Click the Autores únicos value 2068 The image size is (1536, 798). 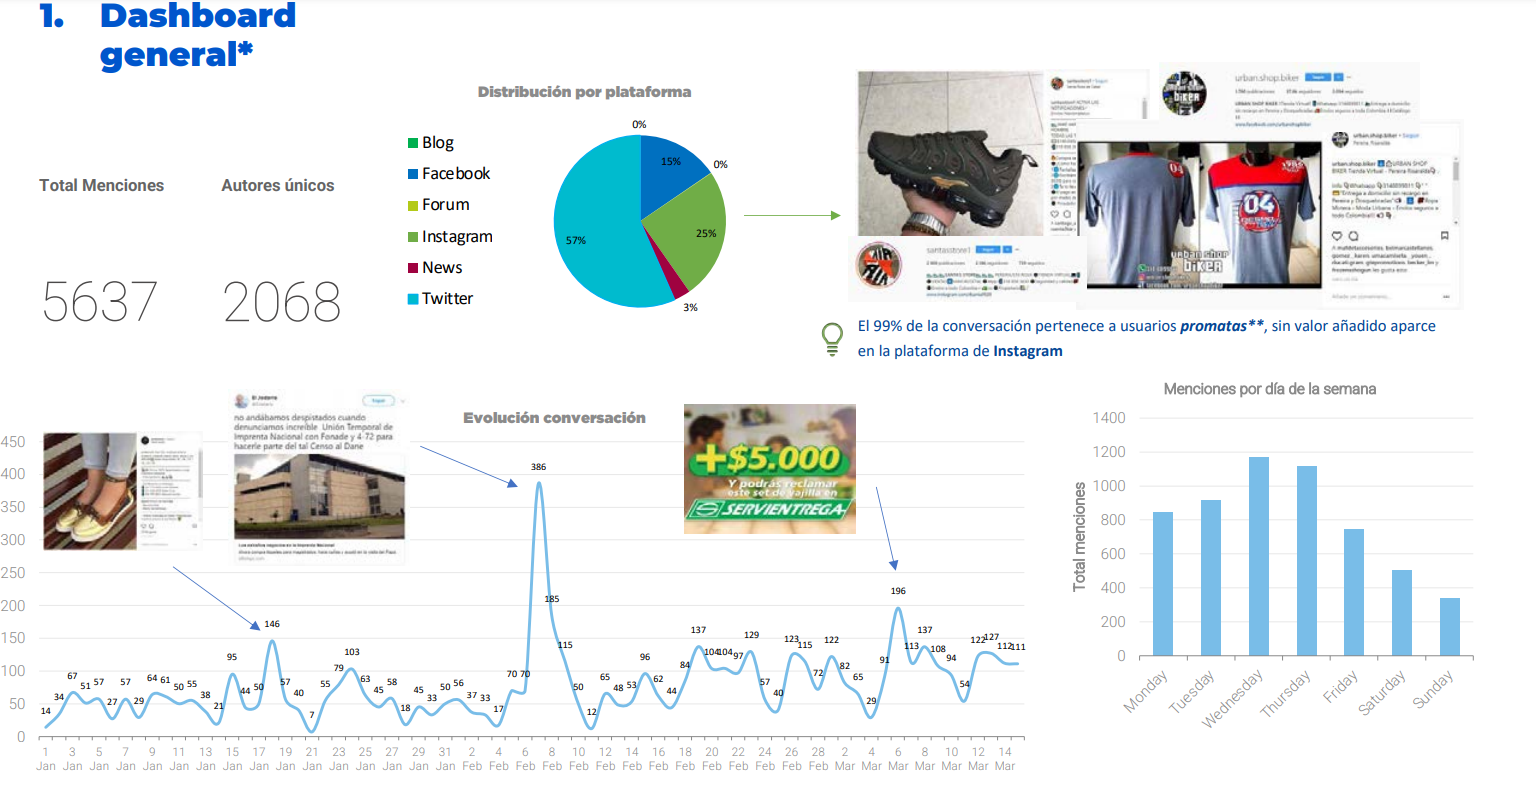[282, 302]
